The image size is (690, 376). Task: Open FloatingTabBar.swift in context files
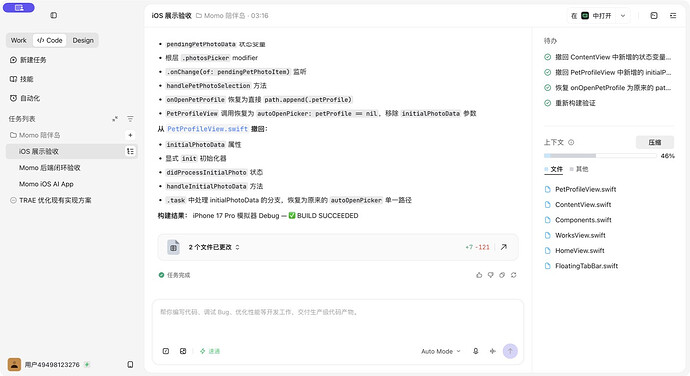586,266
